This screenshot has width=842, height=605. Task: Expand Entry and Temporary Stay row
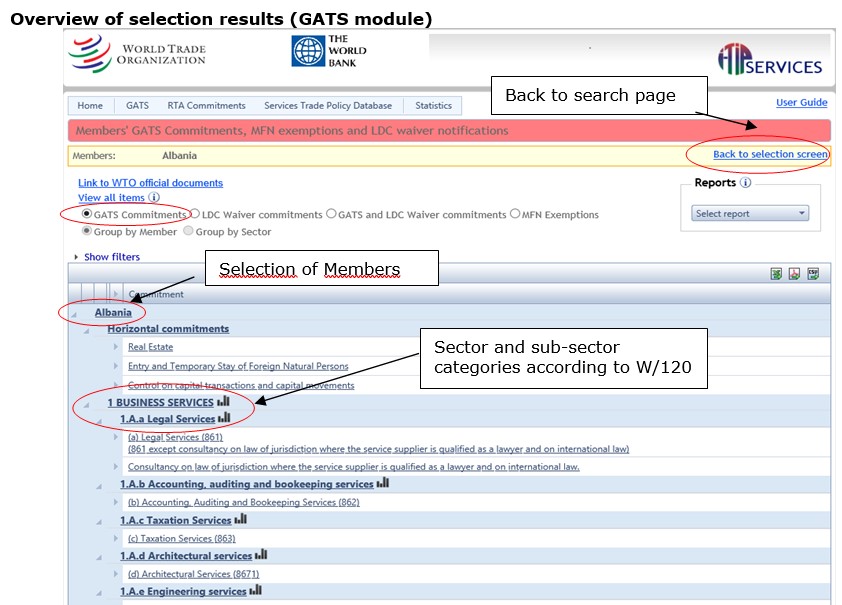[x=115, y=366]
